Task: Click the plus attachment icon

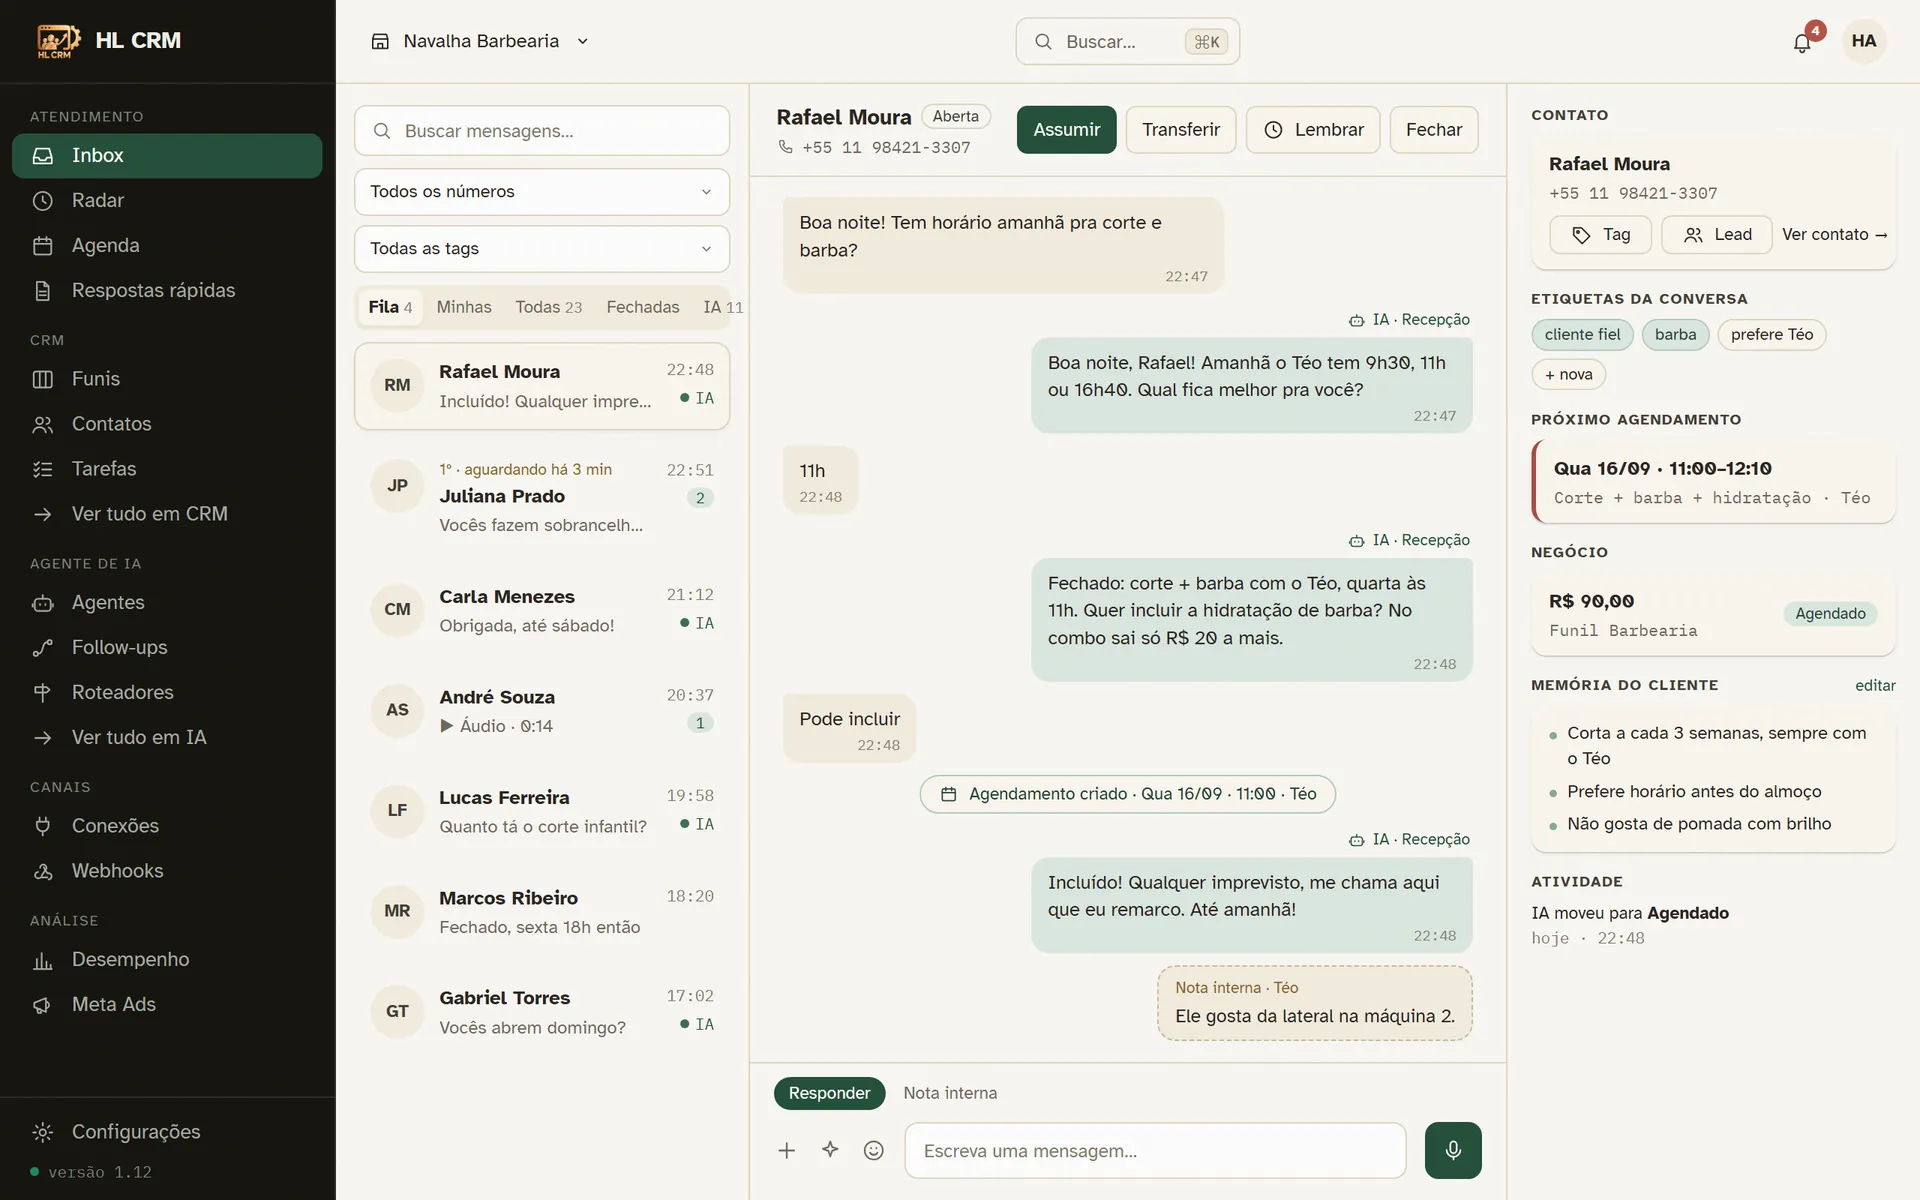Action: [x=787, y=1150]
